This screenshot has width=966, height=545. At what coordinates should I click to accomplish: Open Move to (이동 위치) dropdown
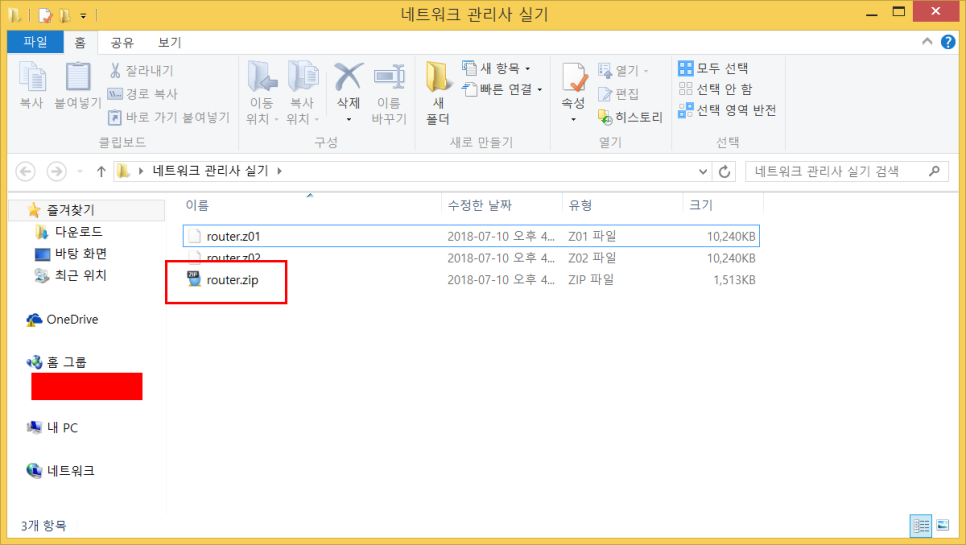point(262,92)
